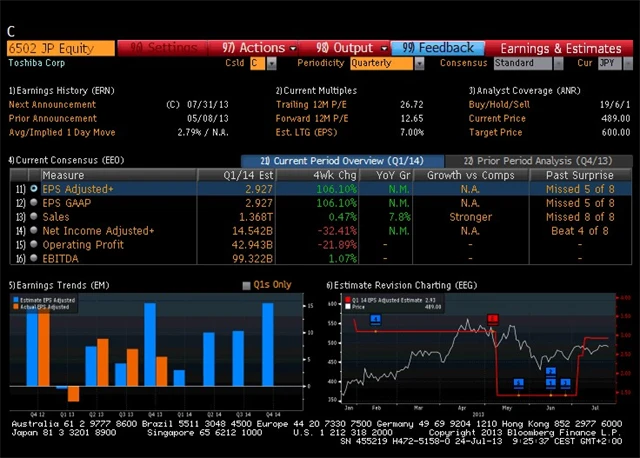
Task: Click the Sales YoY growth 7.8%
Action: coord(399,217)
